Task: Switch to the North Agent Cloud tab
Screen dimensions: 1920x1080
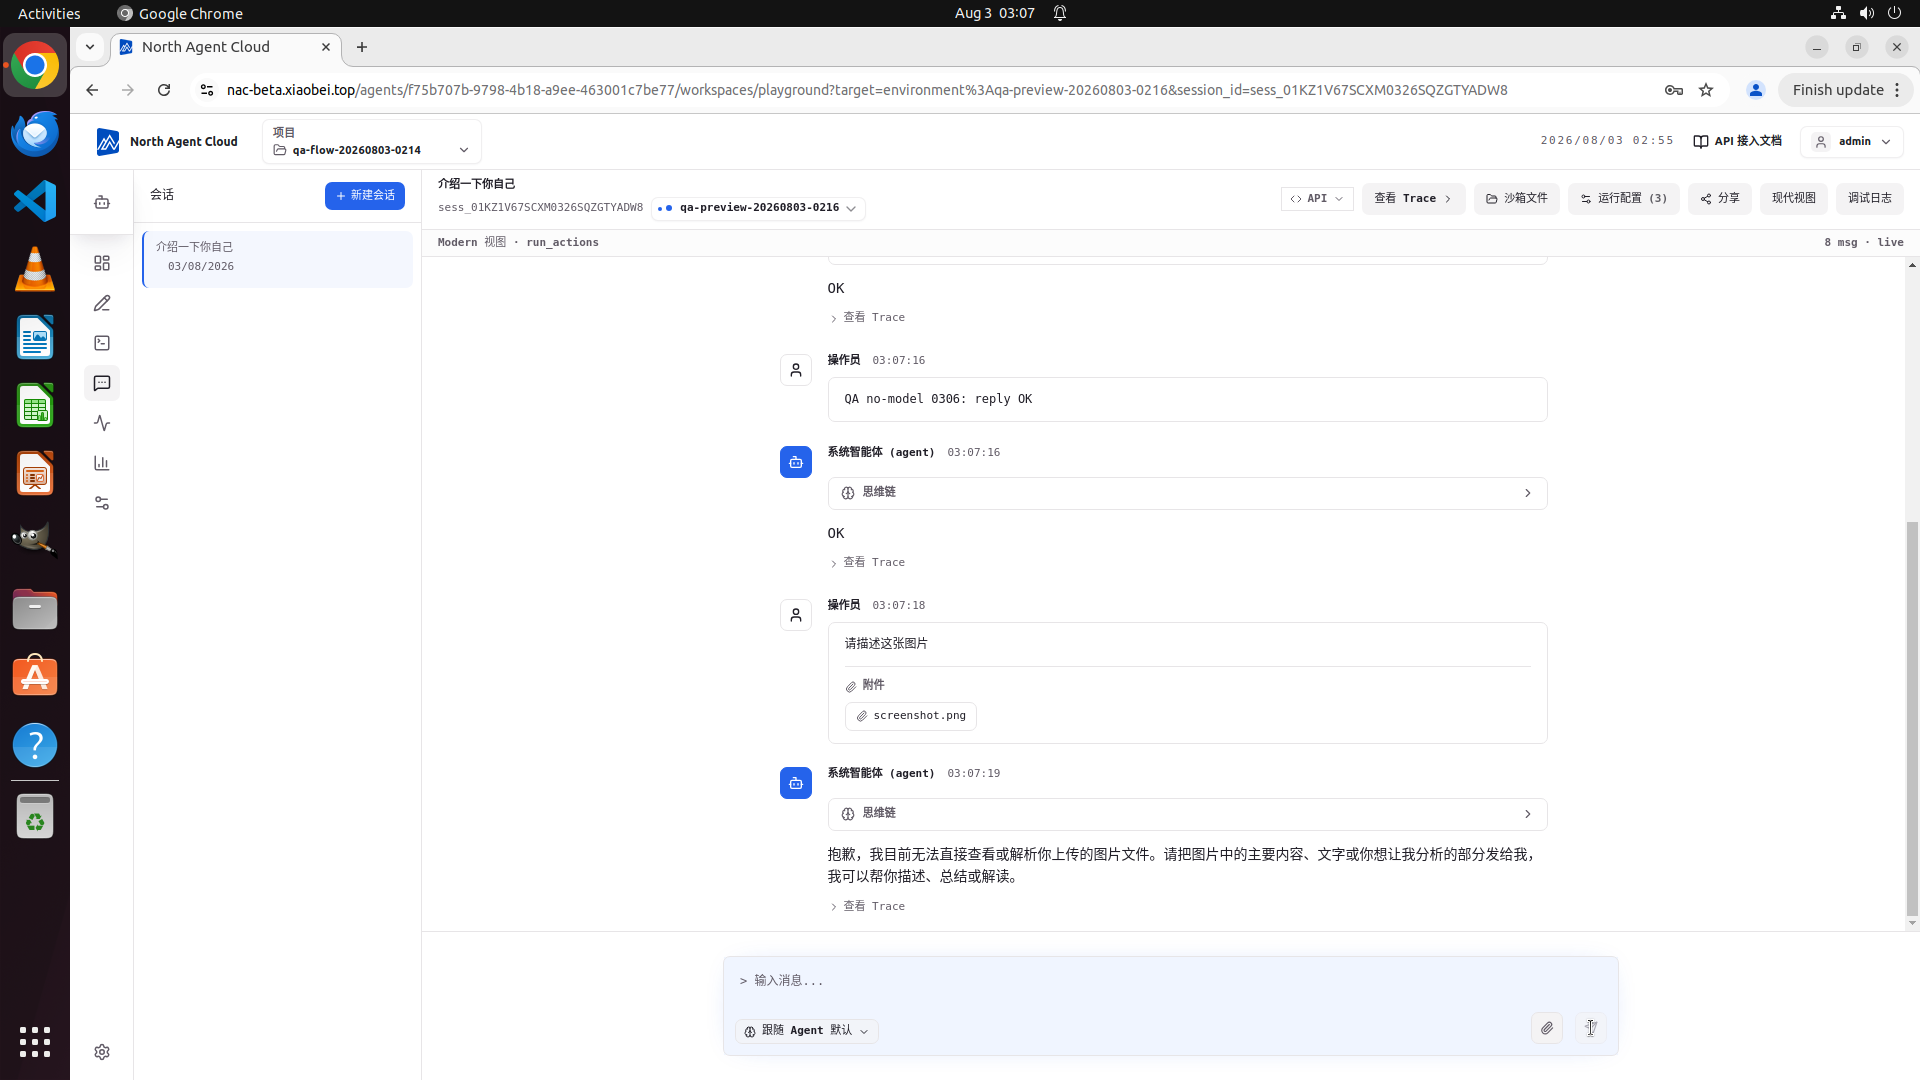Action: click(x=226, y=47)
